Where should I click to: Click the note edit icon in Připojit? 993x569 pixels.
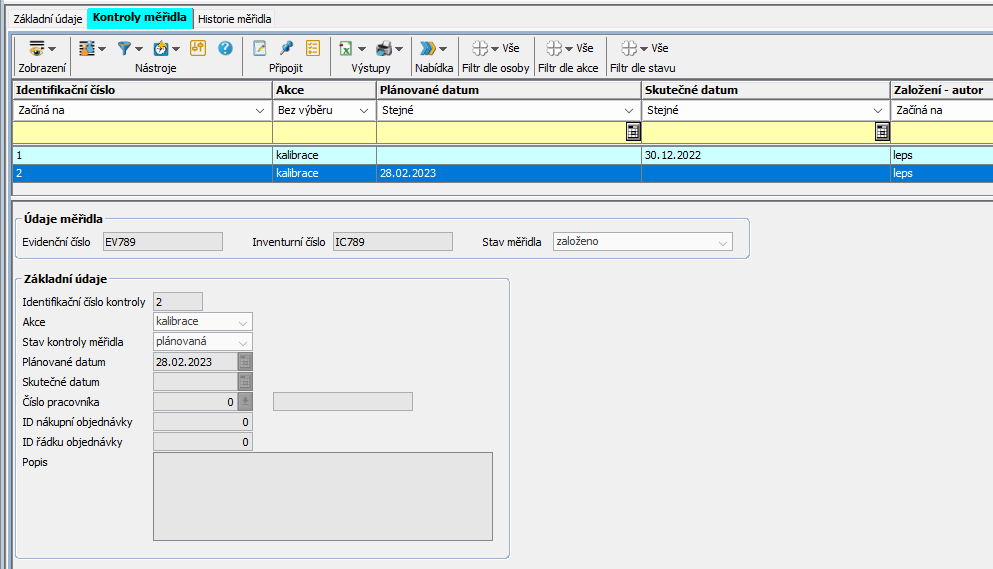pos(260,48)
